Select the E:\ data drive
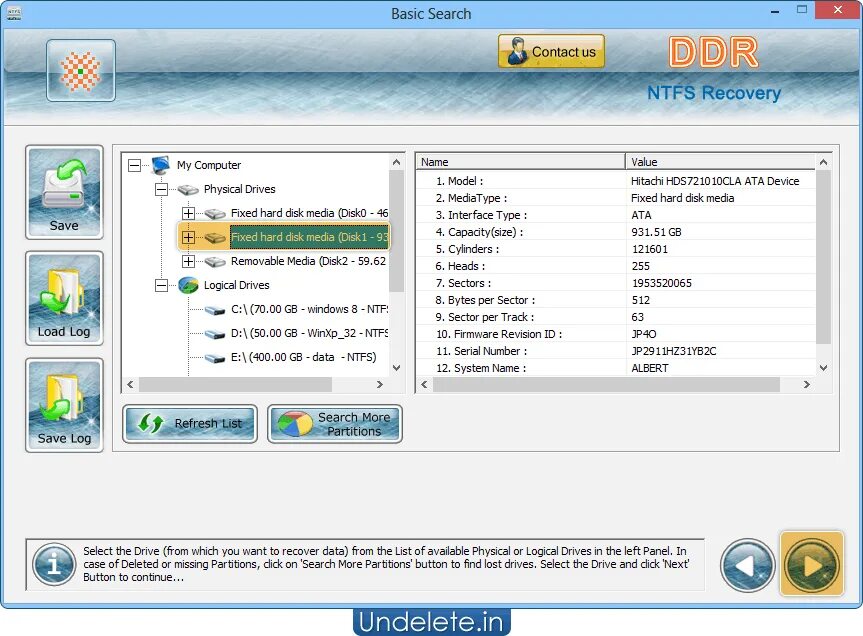The height and width of the screenshot is (636, 863). coord(304,357)
